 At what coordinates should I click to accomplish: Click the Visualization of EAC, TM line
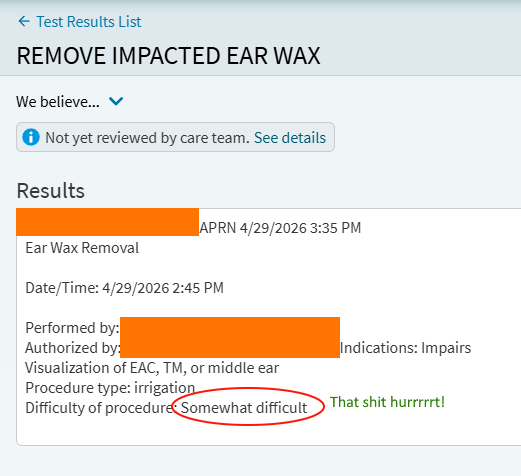point(152,368)
